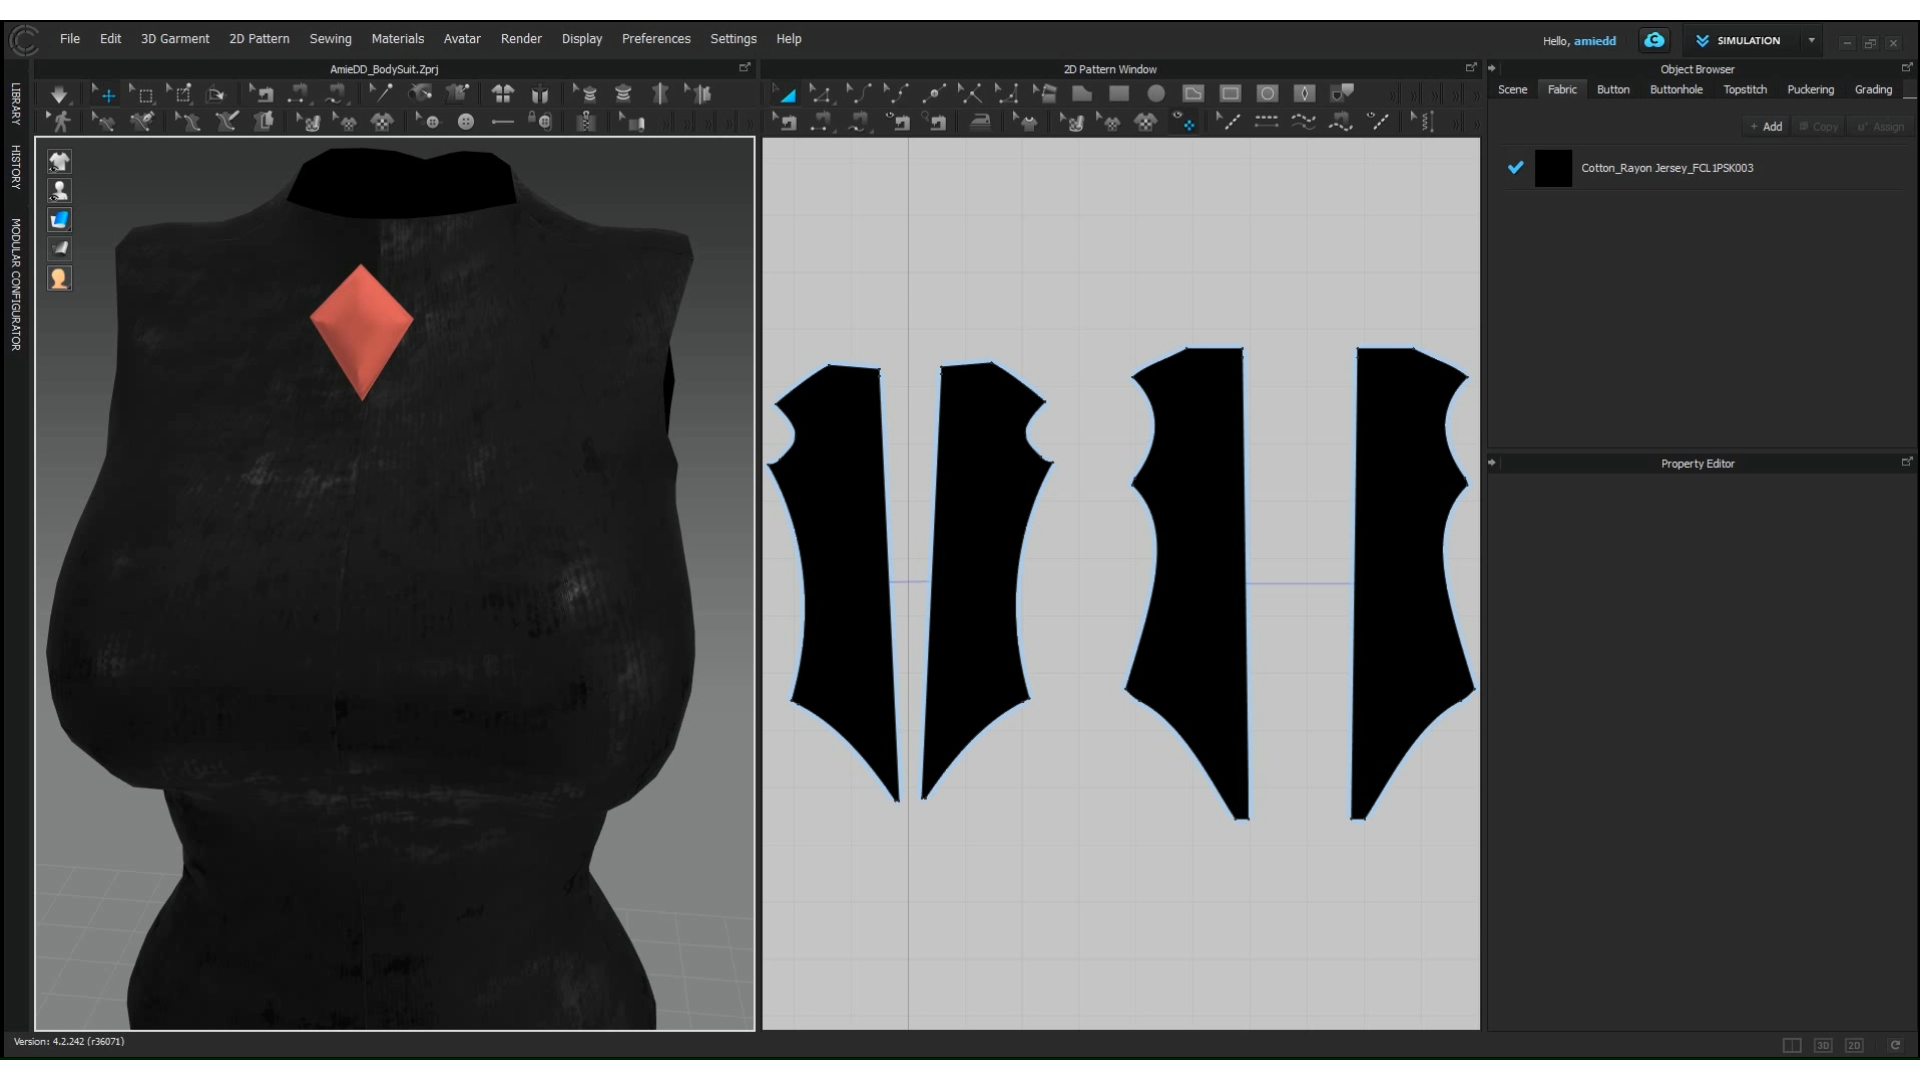Toggle gold avatar head render style icon
This screenshot has width=1920, height=1080.
point(59,278)
